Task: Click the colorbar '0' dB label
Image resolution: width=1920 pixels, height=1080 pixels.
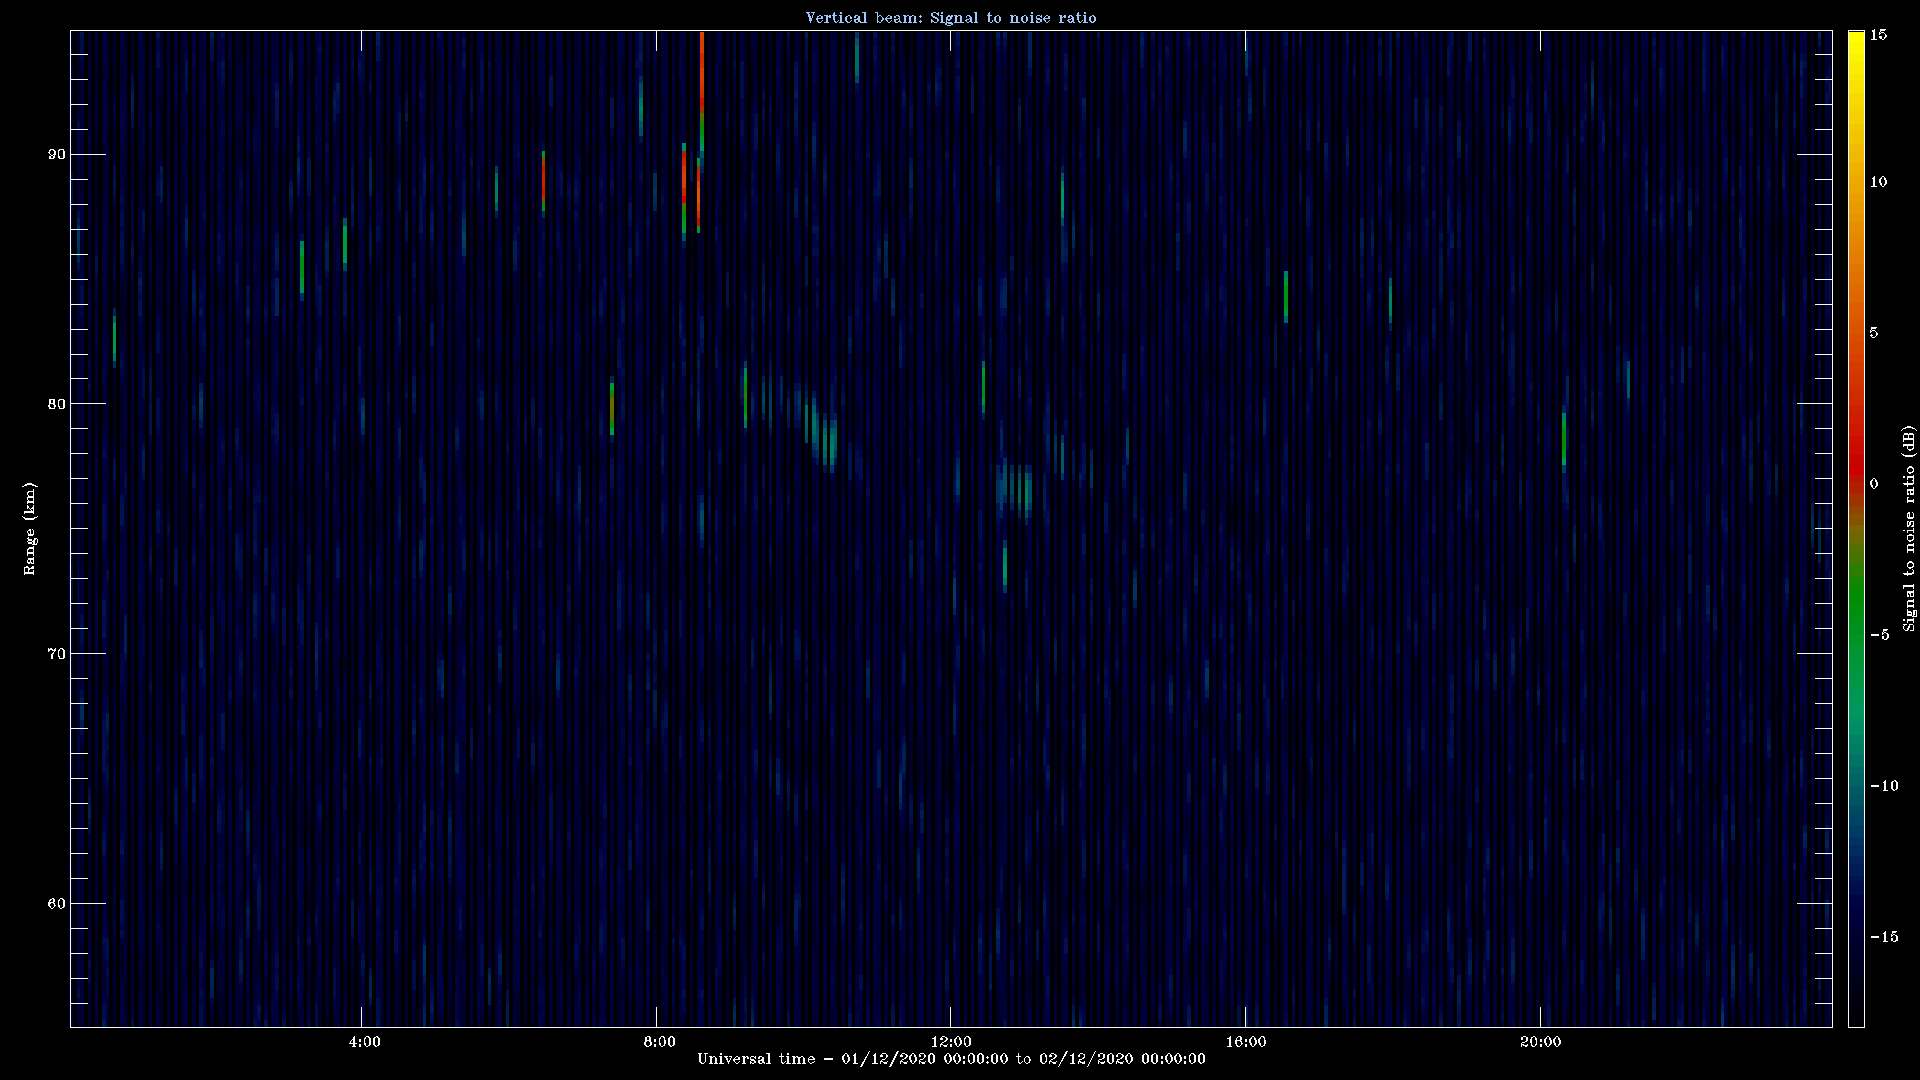Action: pos(1874,484)
